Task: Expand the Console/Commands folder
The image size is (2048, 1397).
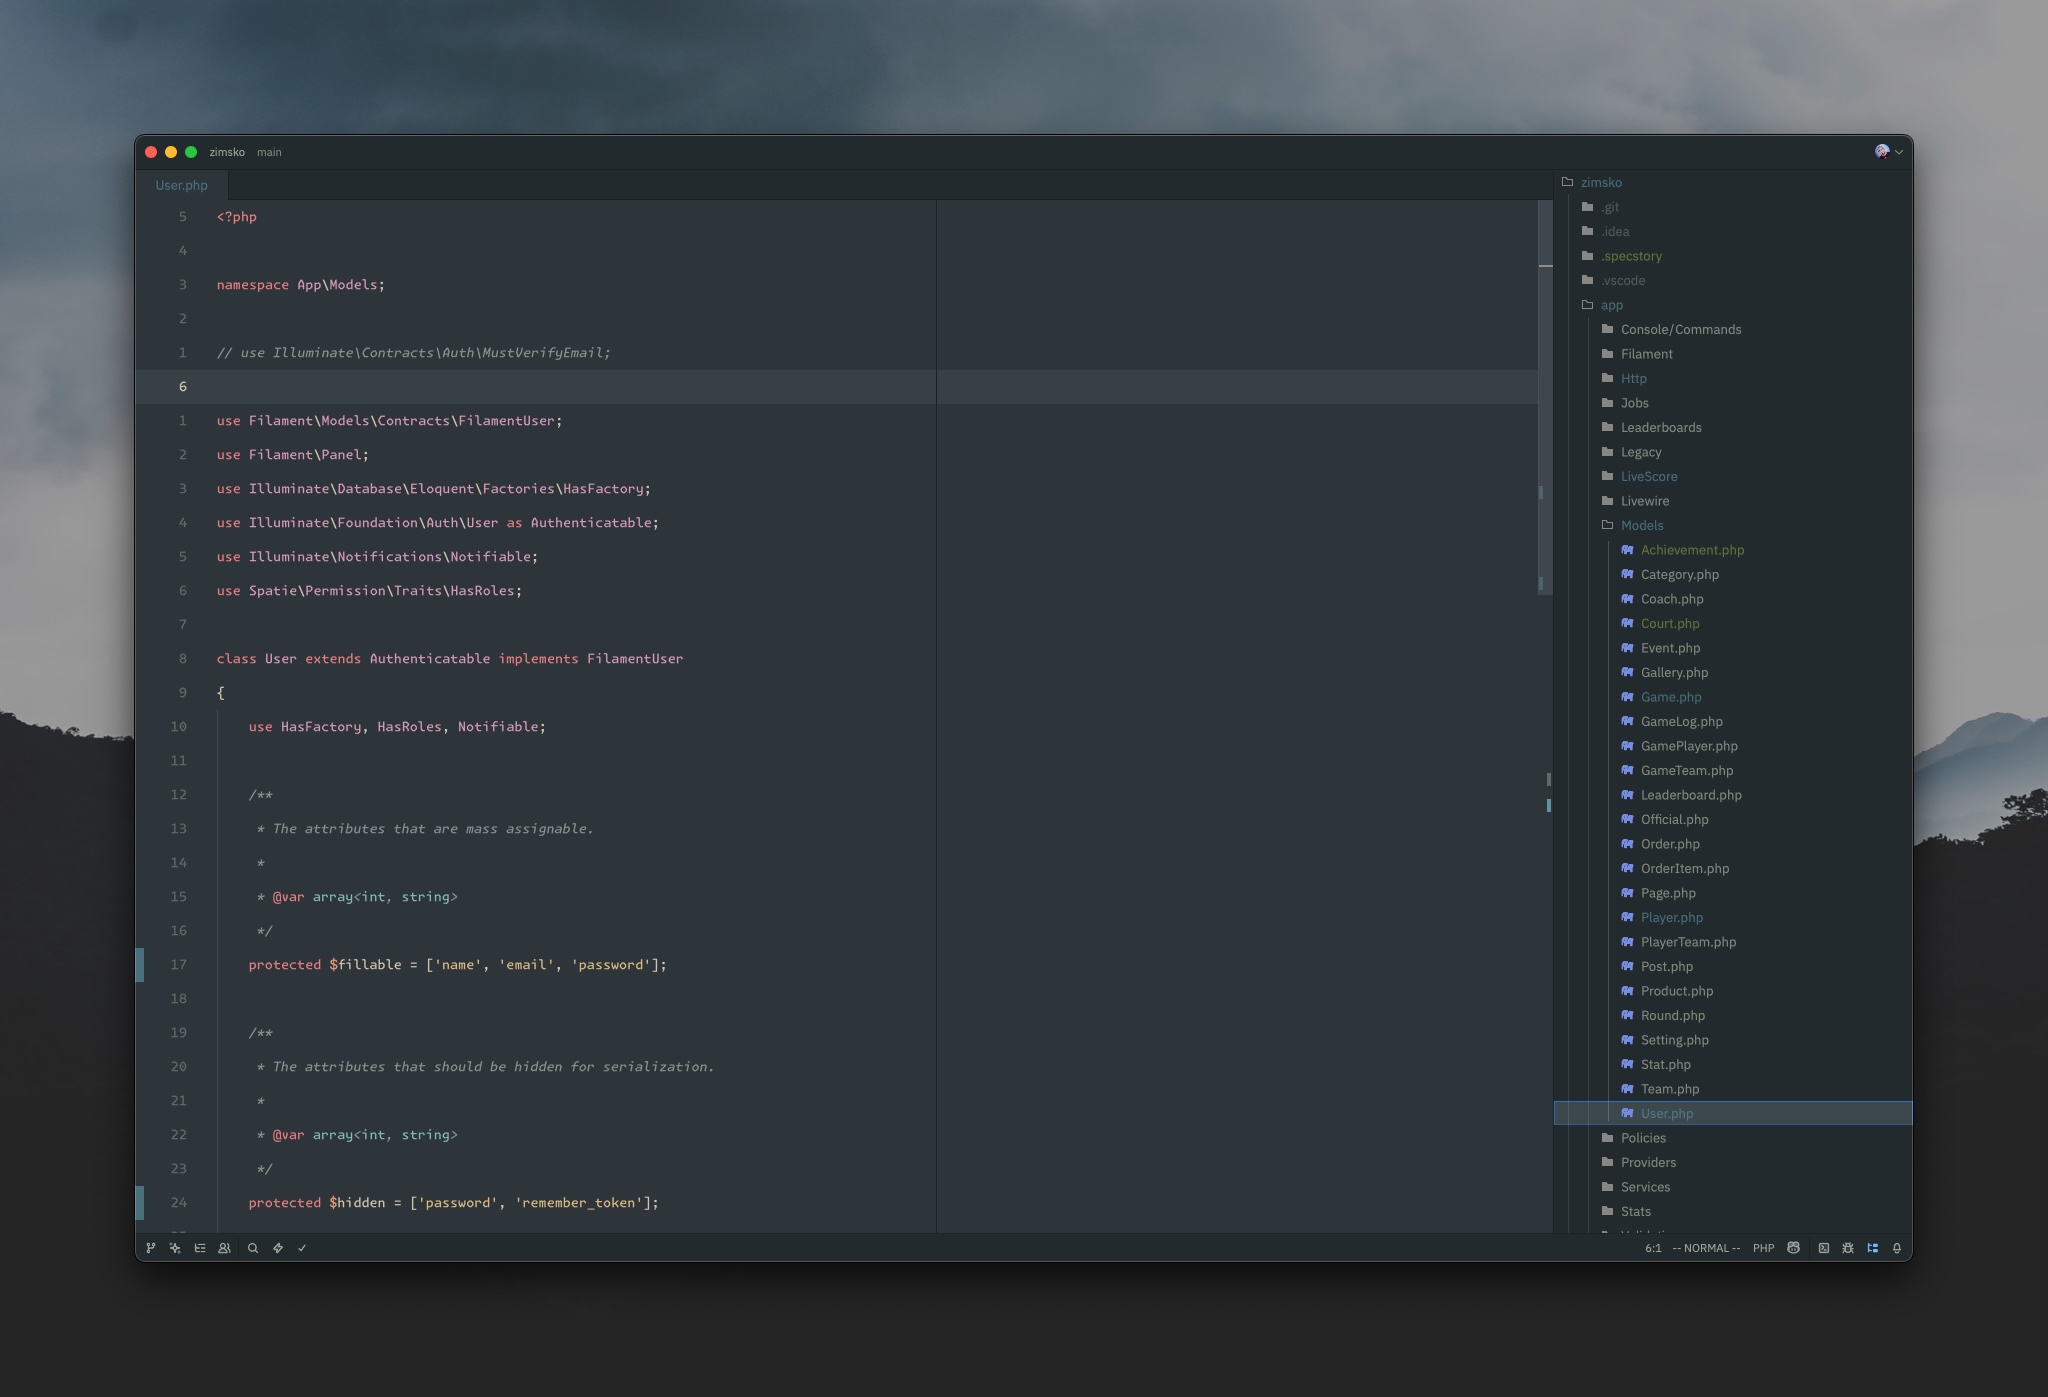Action: pyautogui.click(x=1733, y=329)
